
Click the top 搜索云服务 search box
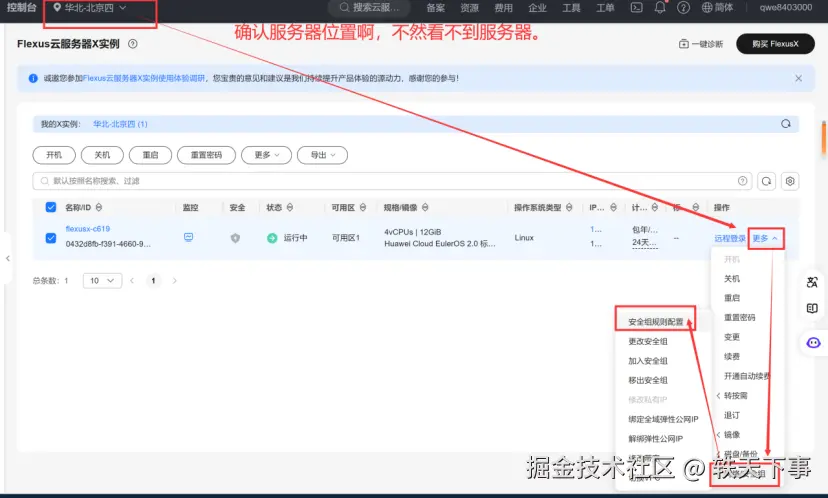(370, 7)
